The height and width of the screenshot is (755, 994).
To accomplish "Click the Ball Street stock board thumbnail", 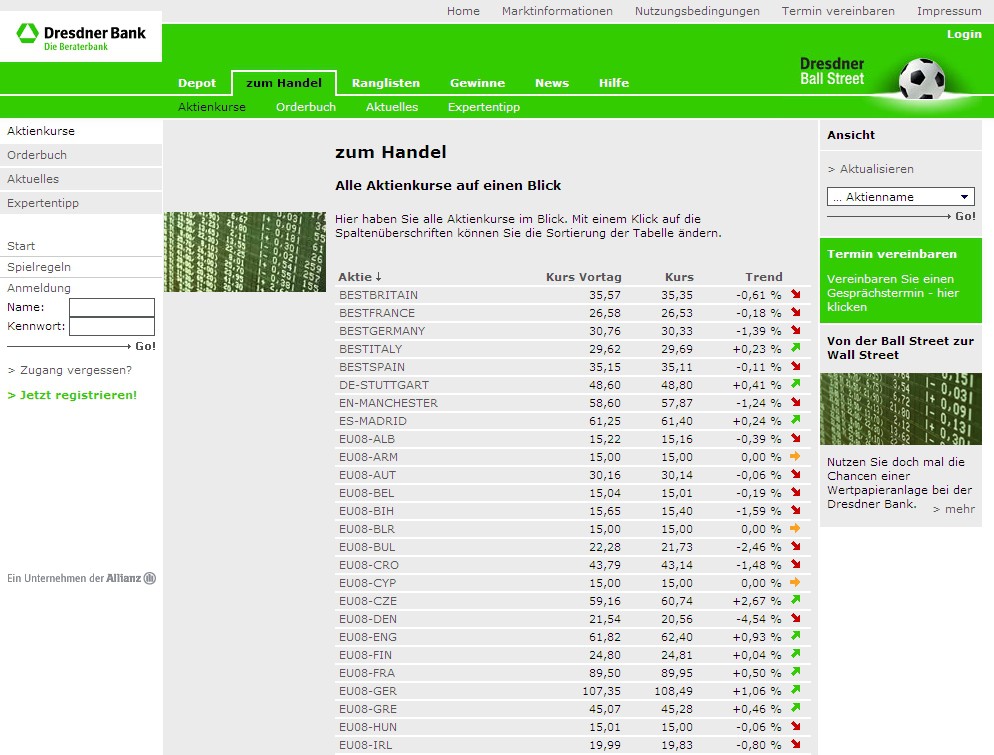I will tap(900, 409).
